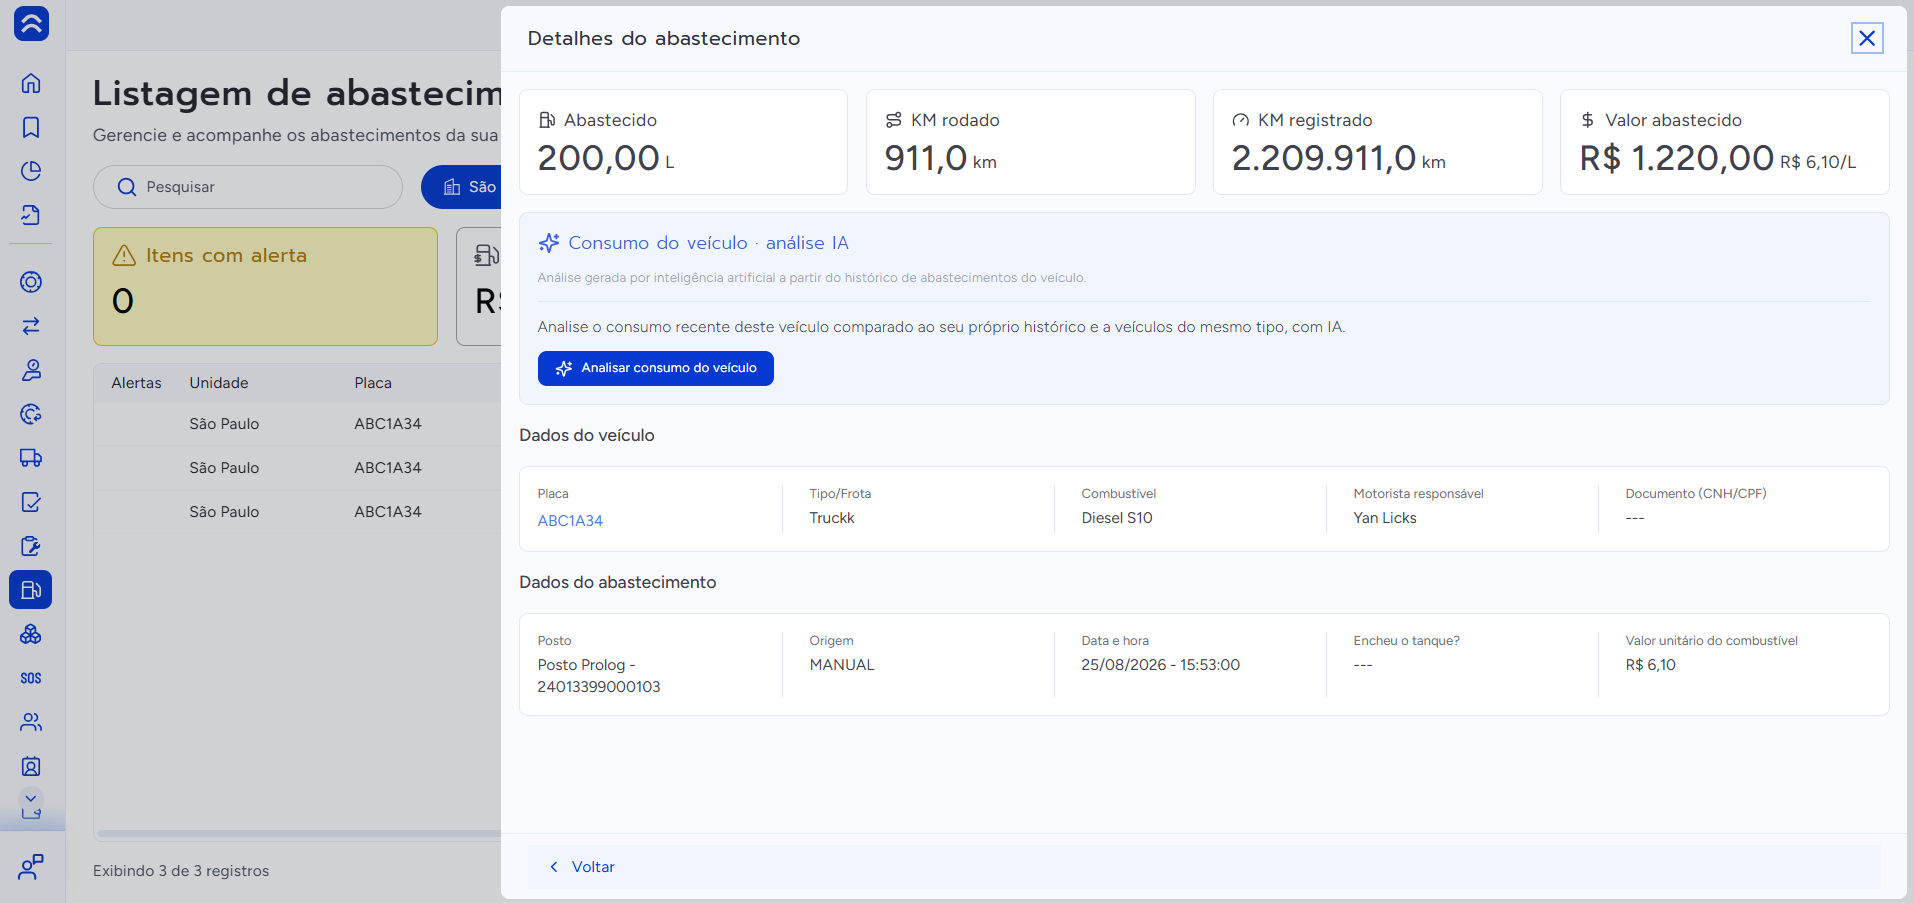Open the ABC1A34 plate link in vehicle data
The height and width of the screenshot is (903, 1914).
point(570,520)
